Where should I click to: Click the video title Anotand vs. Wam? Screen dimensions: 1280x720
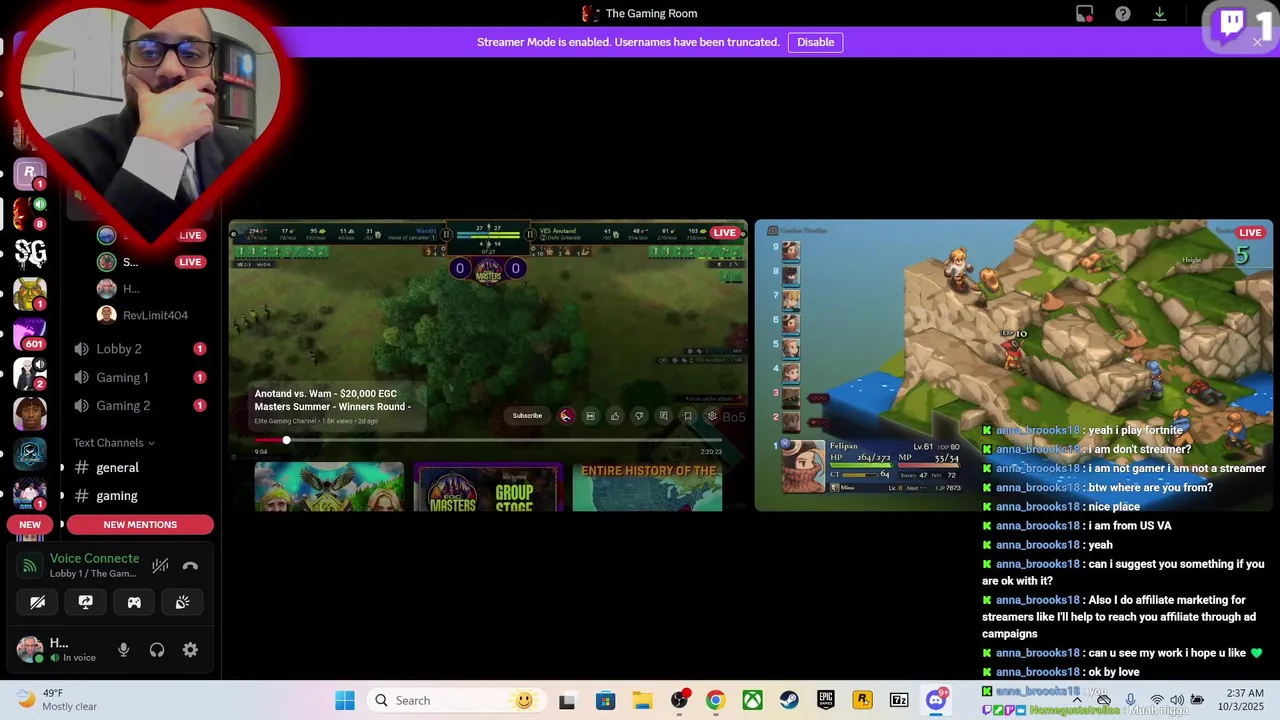333,400
